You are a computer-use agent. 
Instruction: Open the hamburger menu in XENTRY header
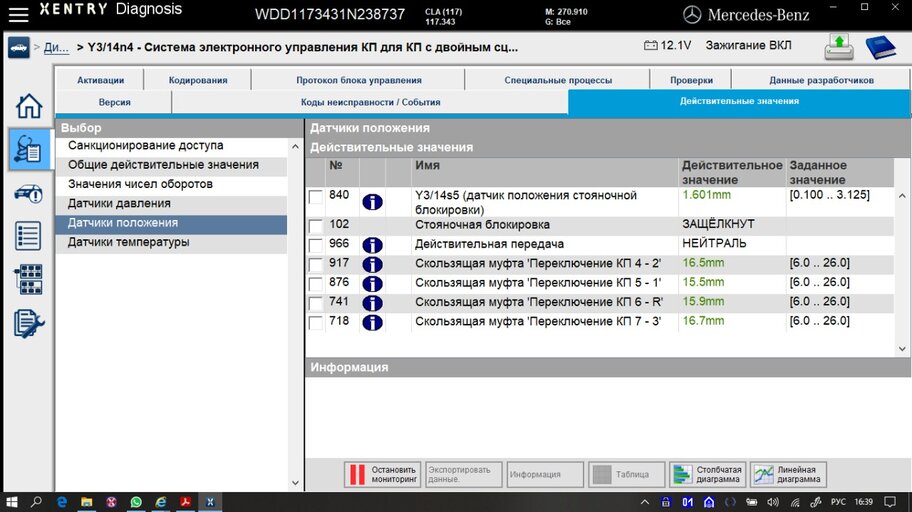point(18,15)
